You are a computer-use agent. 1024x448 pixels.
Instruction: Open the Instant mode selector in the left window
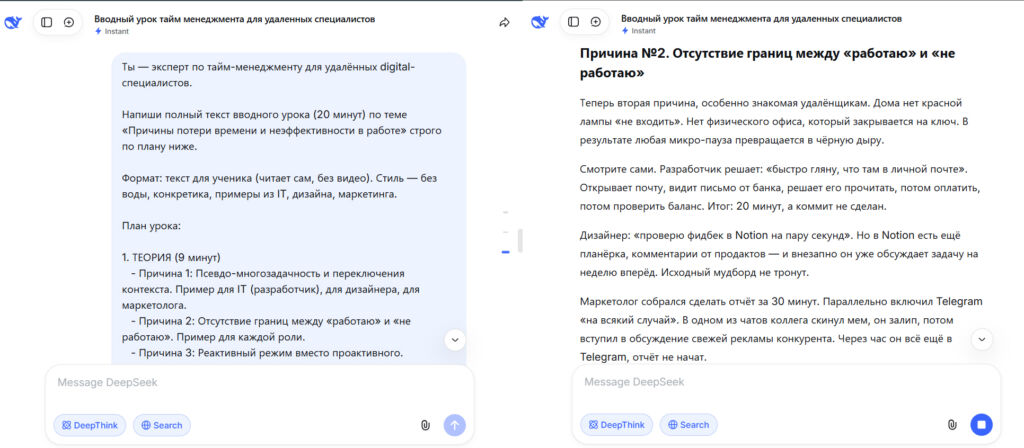(x=114, y=31)
